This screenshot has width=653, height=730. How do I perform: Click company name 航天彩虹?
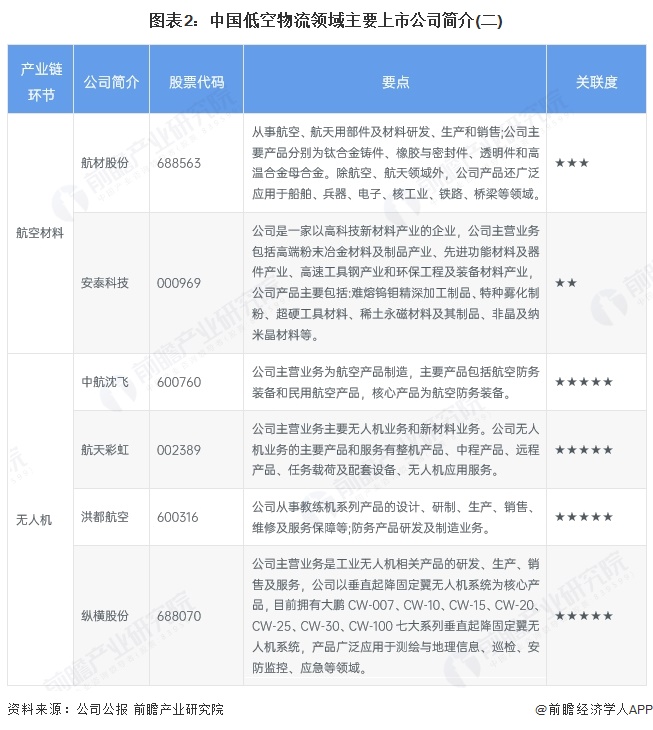tap(105, 450)
